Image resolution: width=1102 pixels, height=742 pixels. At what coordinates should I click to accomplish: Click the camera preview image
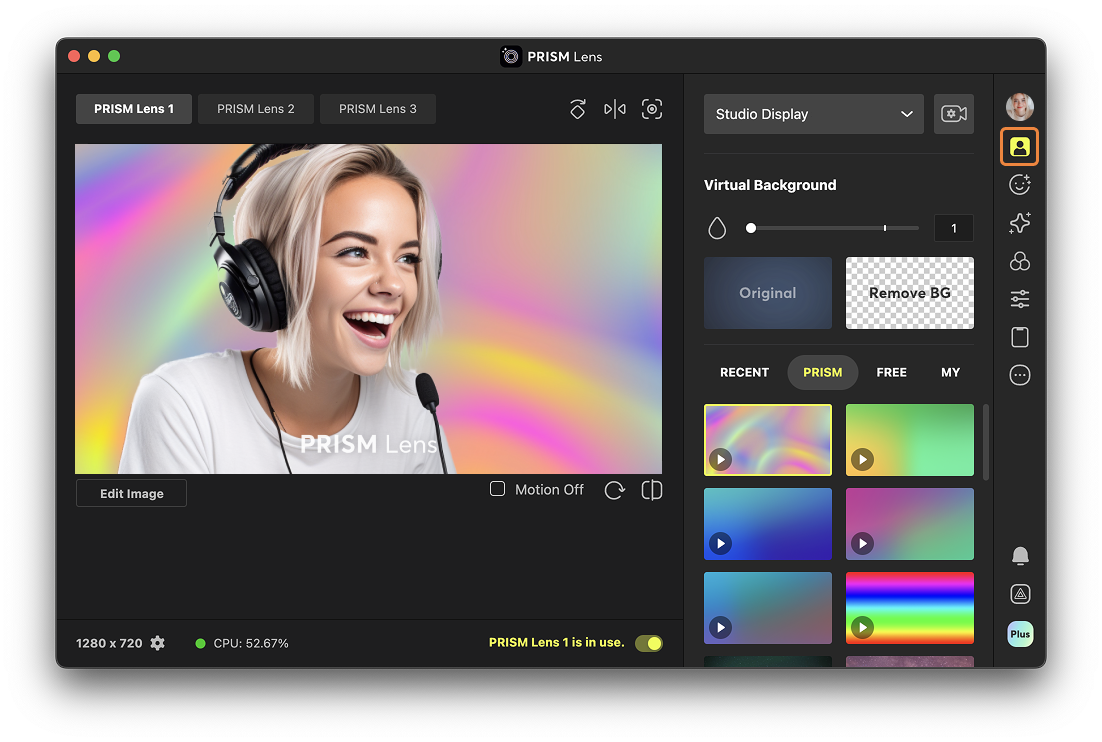(368, 309)
